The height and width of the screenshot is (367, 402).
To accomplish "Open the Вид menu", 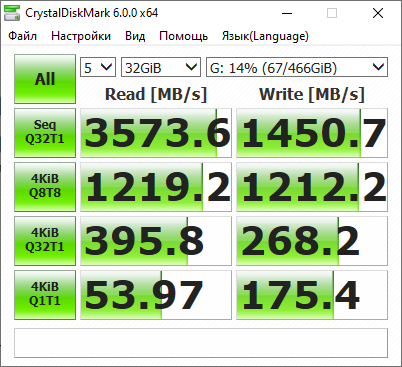I will [x=135, y=36].
